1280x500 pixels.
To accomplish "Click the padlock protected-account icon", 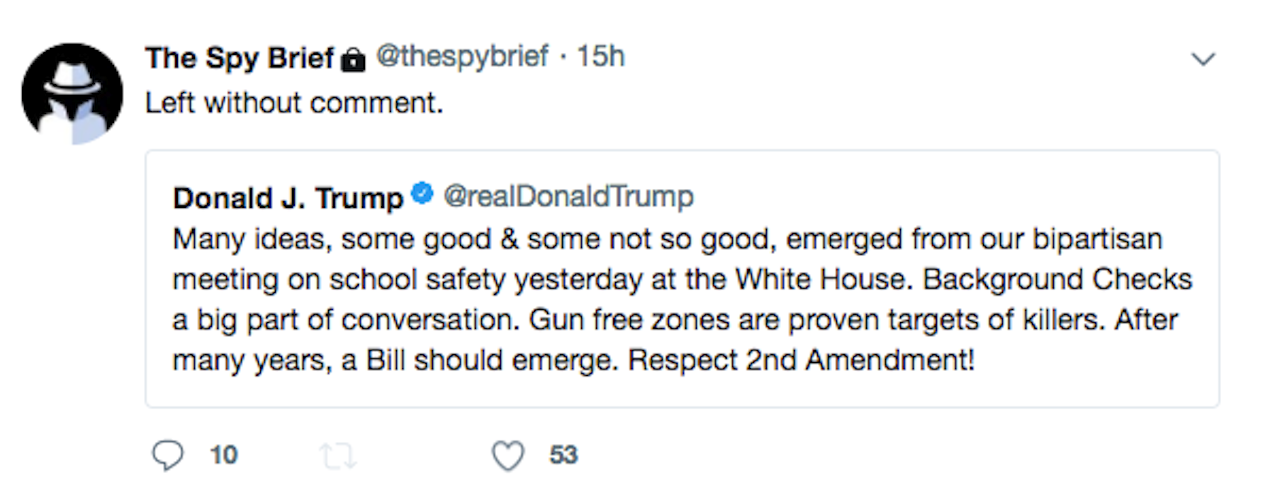I will point(353,60).
